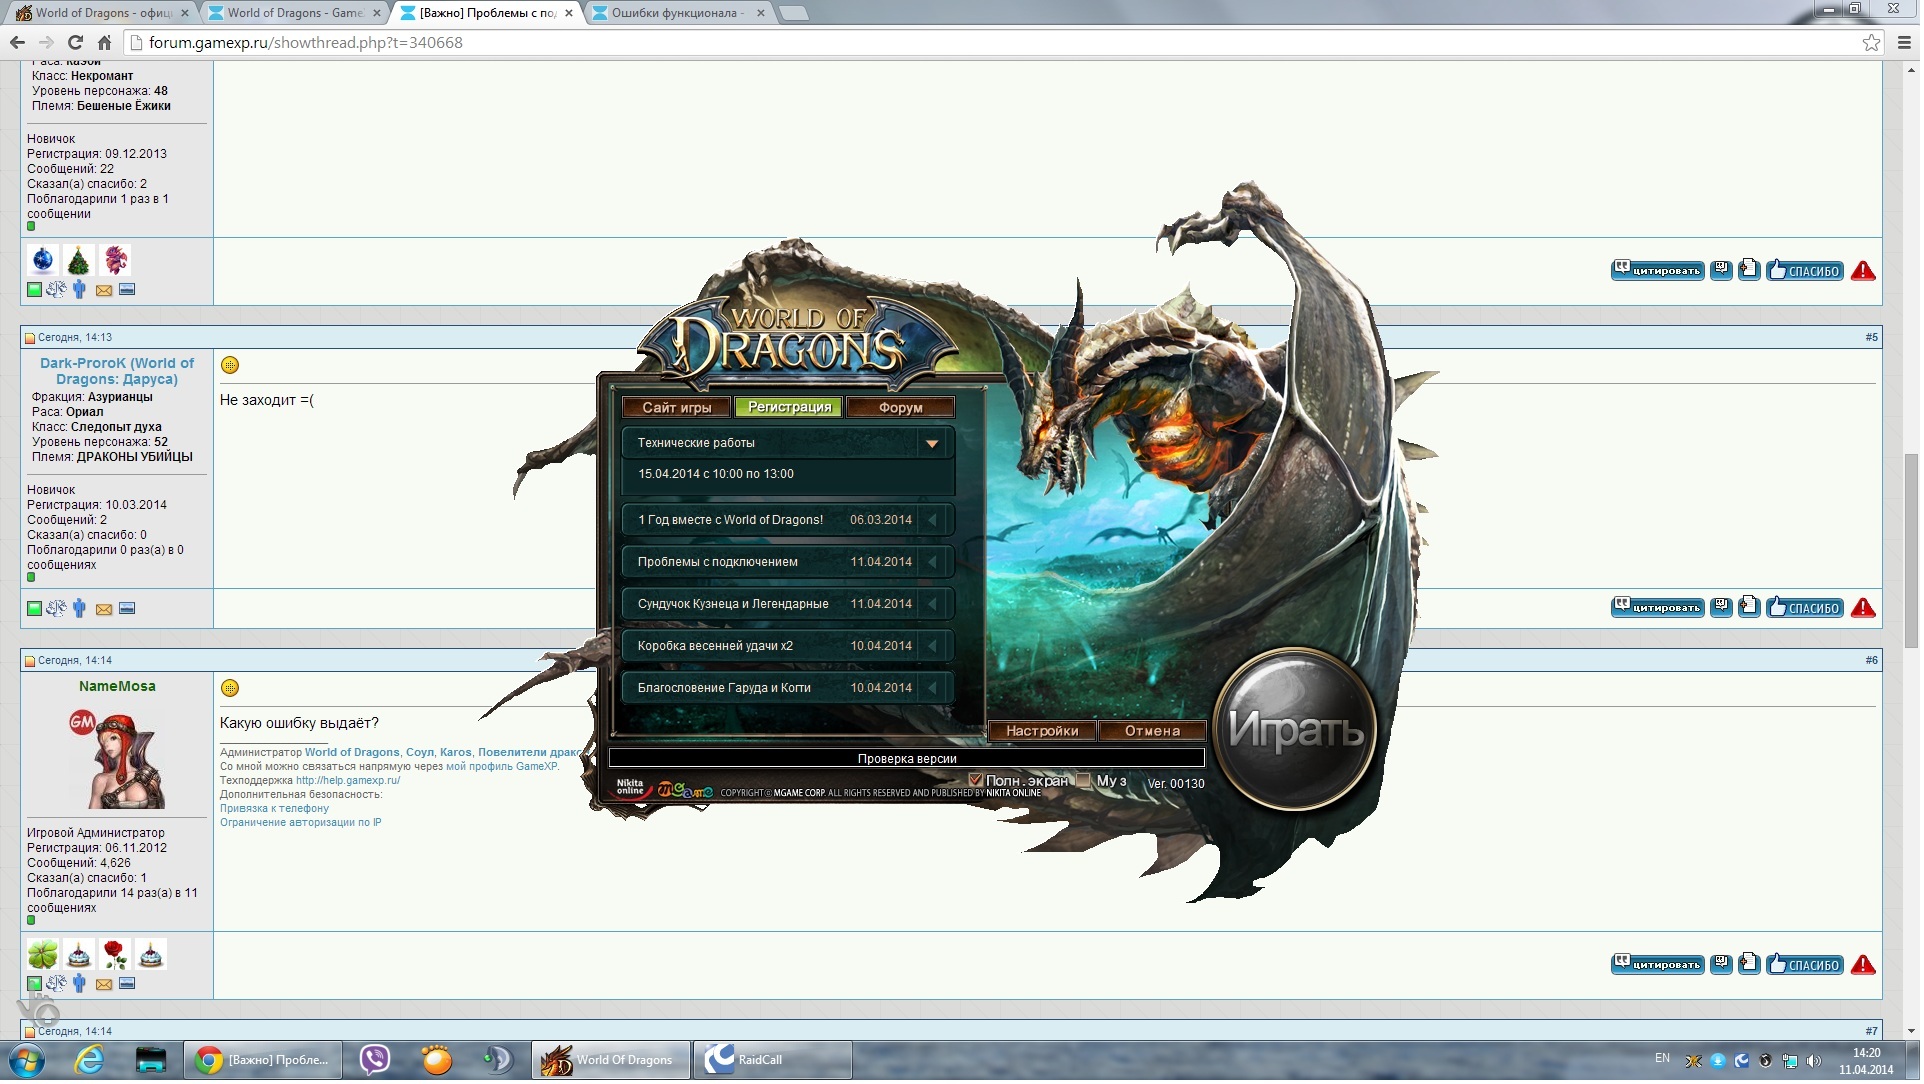Collapse the Технические работы news item
This screenshot has width=1924, height=1084.
[x=934, y=445]
